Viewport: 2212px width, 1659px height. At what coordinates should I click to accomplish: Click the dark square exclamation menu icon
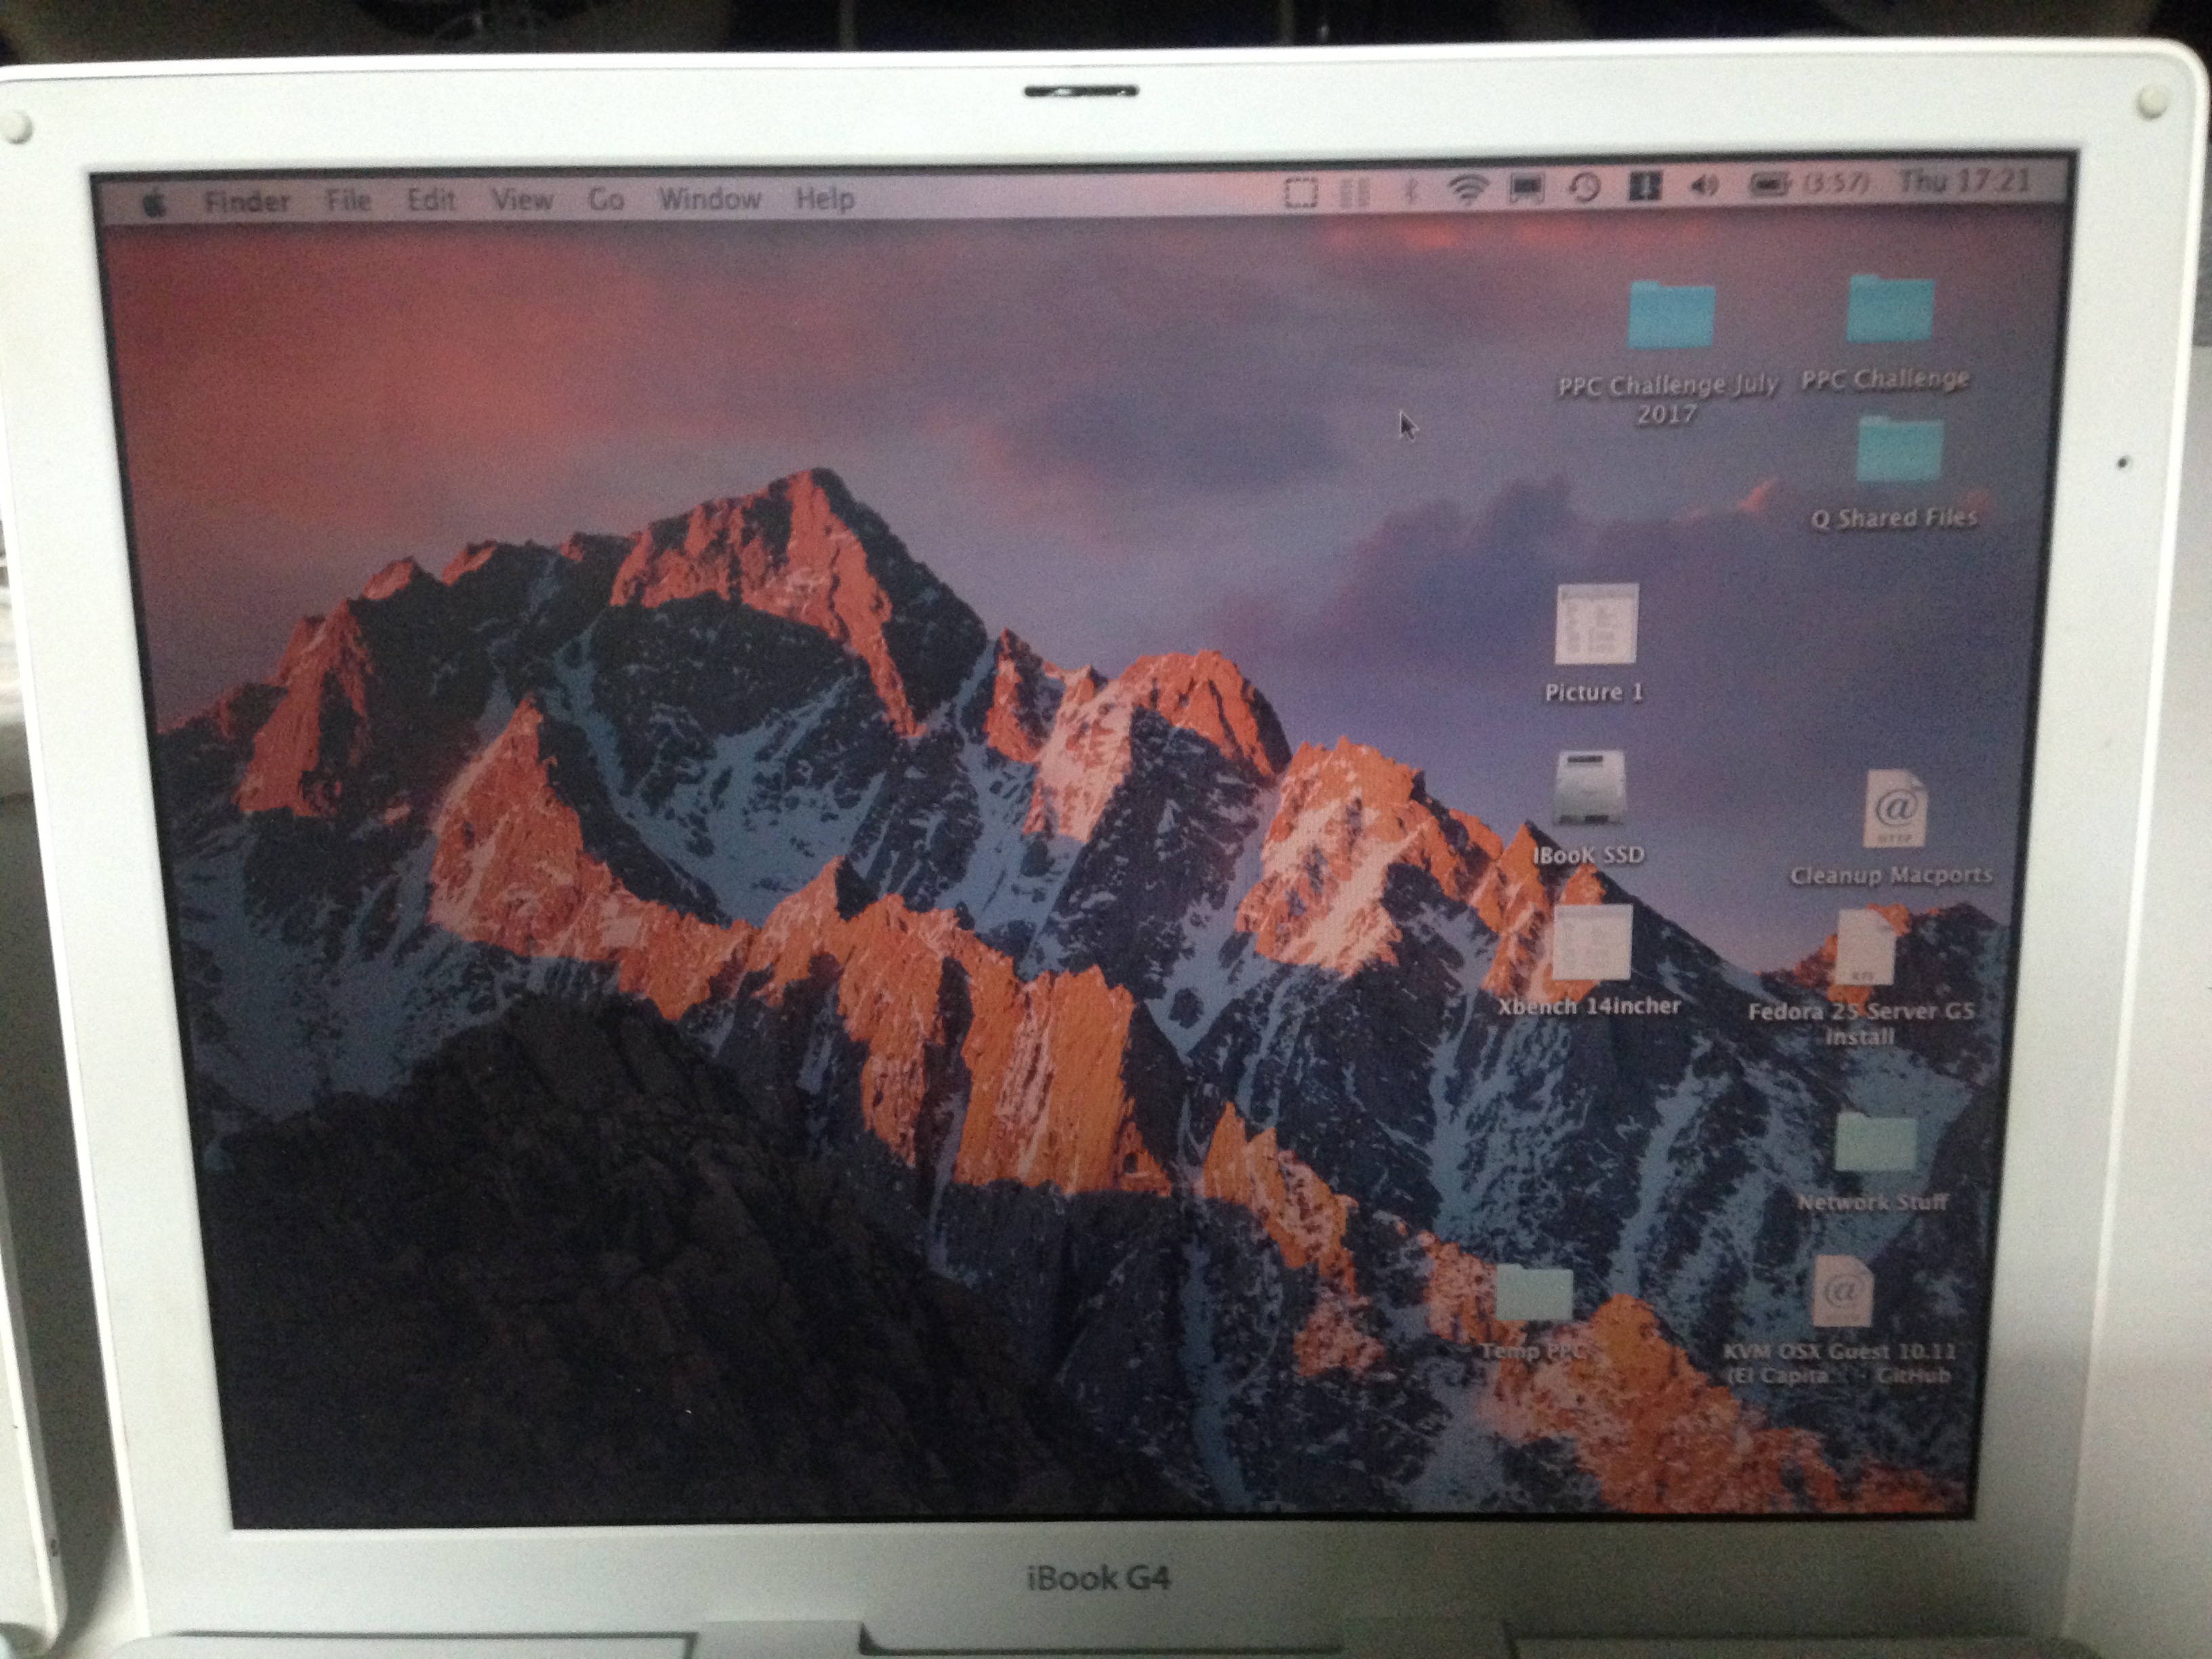pyautogui.click(x=1645, y=186)
